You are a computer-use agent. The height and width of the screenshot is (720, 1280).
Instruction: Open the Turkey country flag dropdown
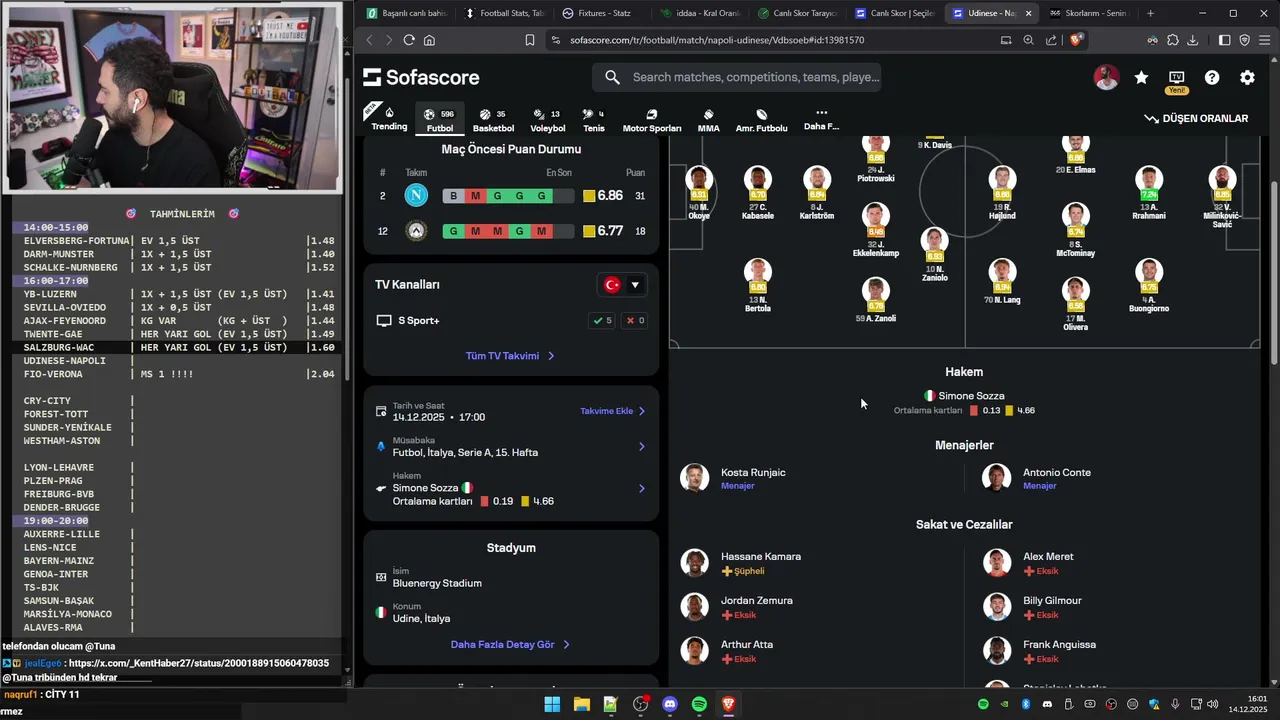622,285
